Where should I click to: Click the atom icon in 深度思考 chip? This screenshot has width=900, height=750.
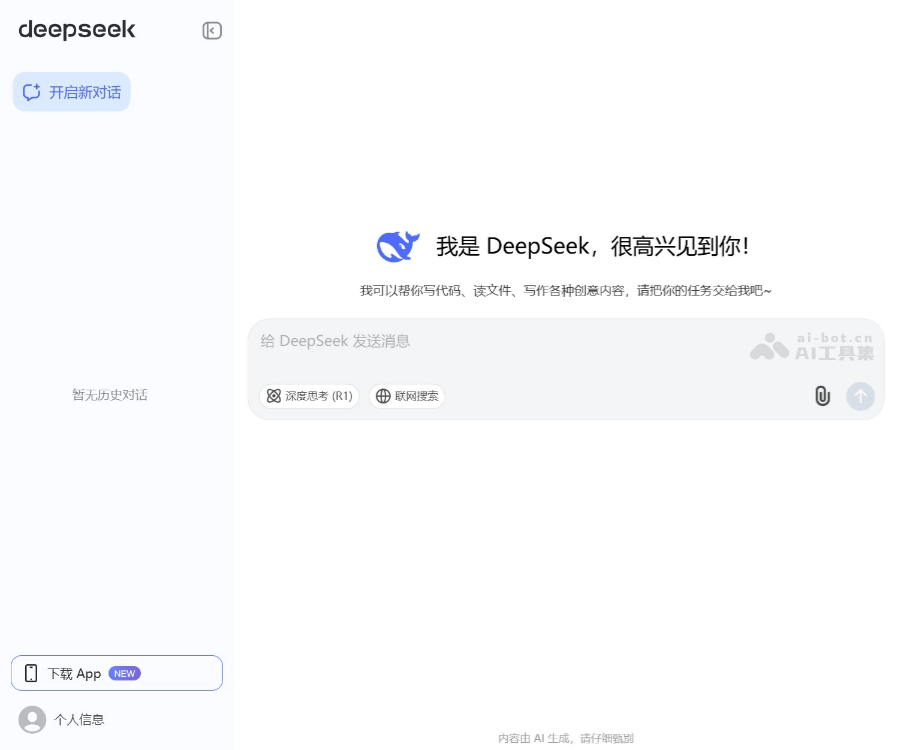click(x=274, y=396)
